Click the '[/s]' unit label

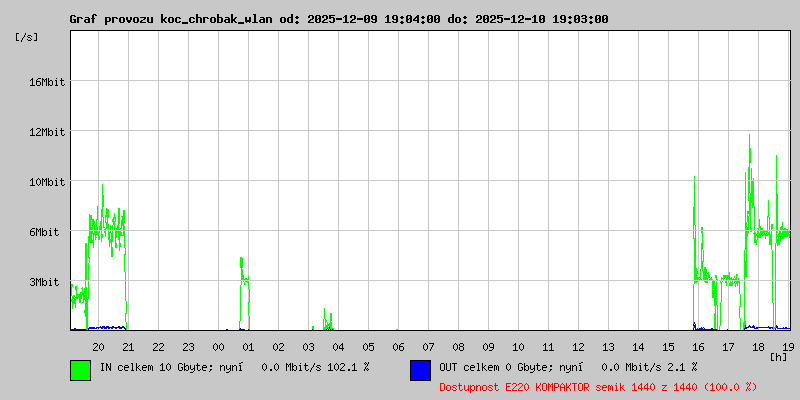[x=27, y=37]
